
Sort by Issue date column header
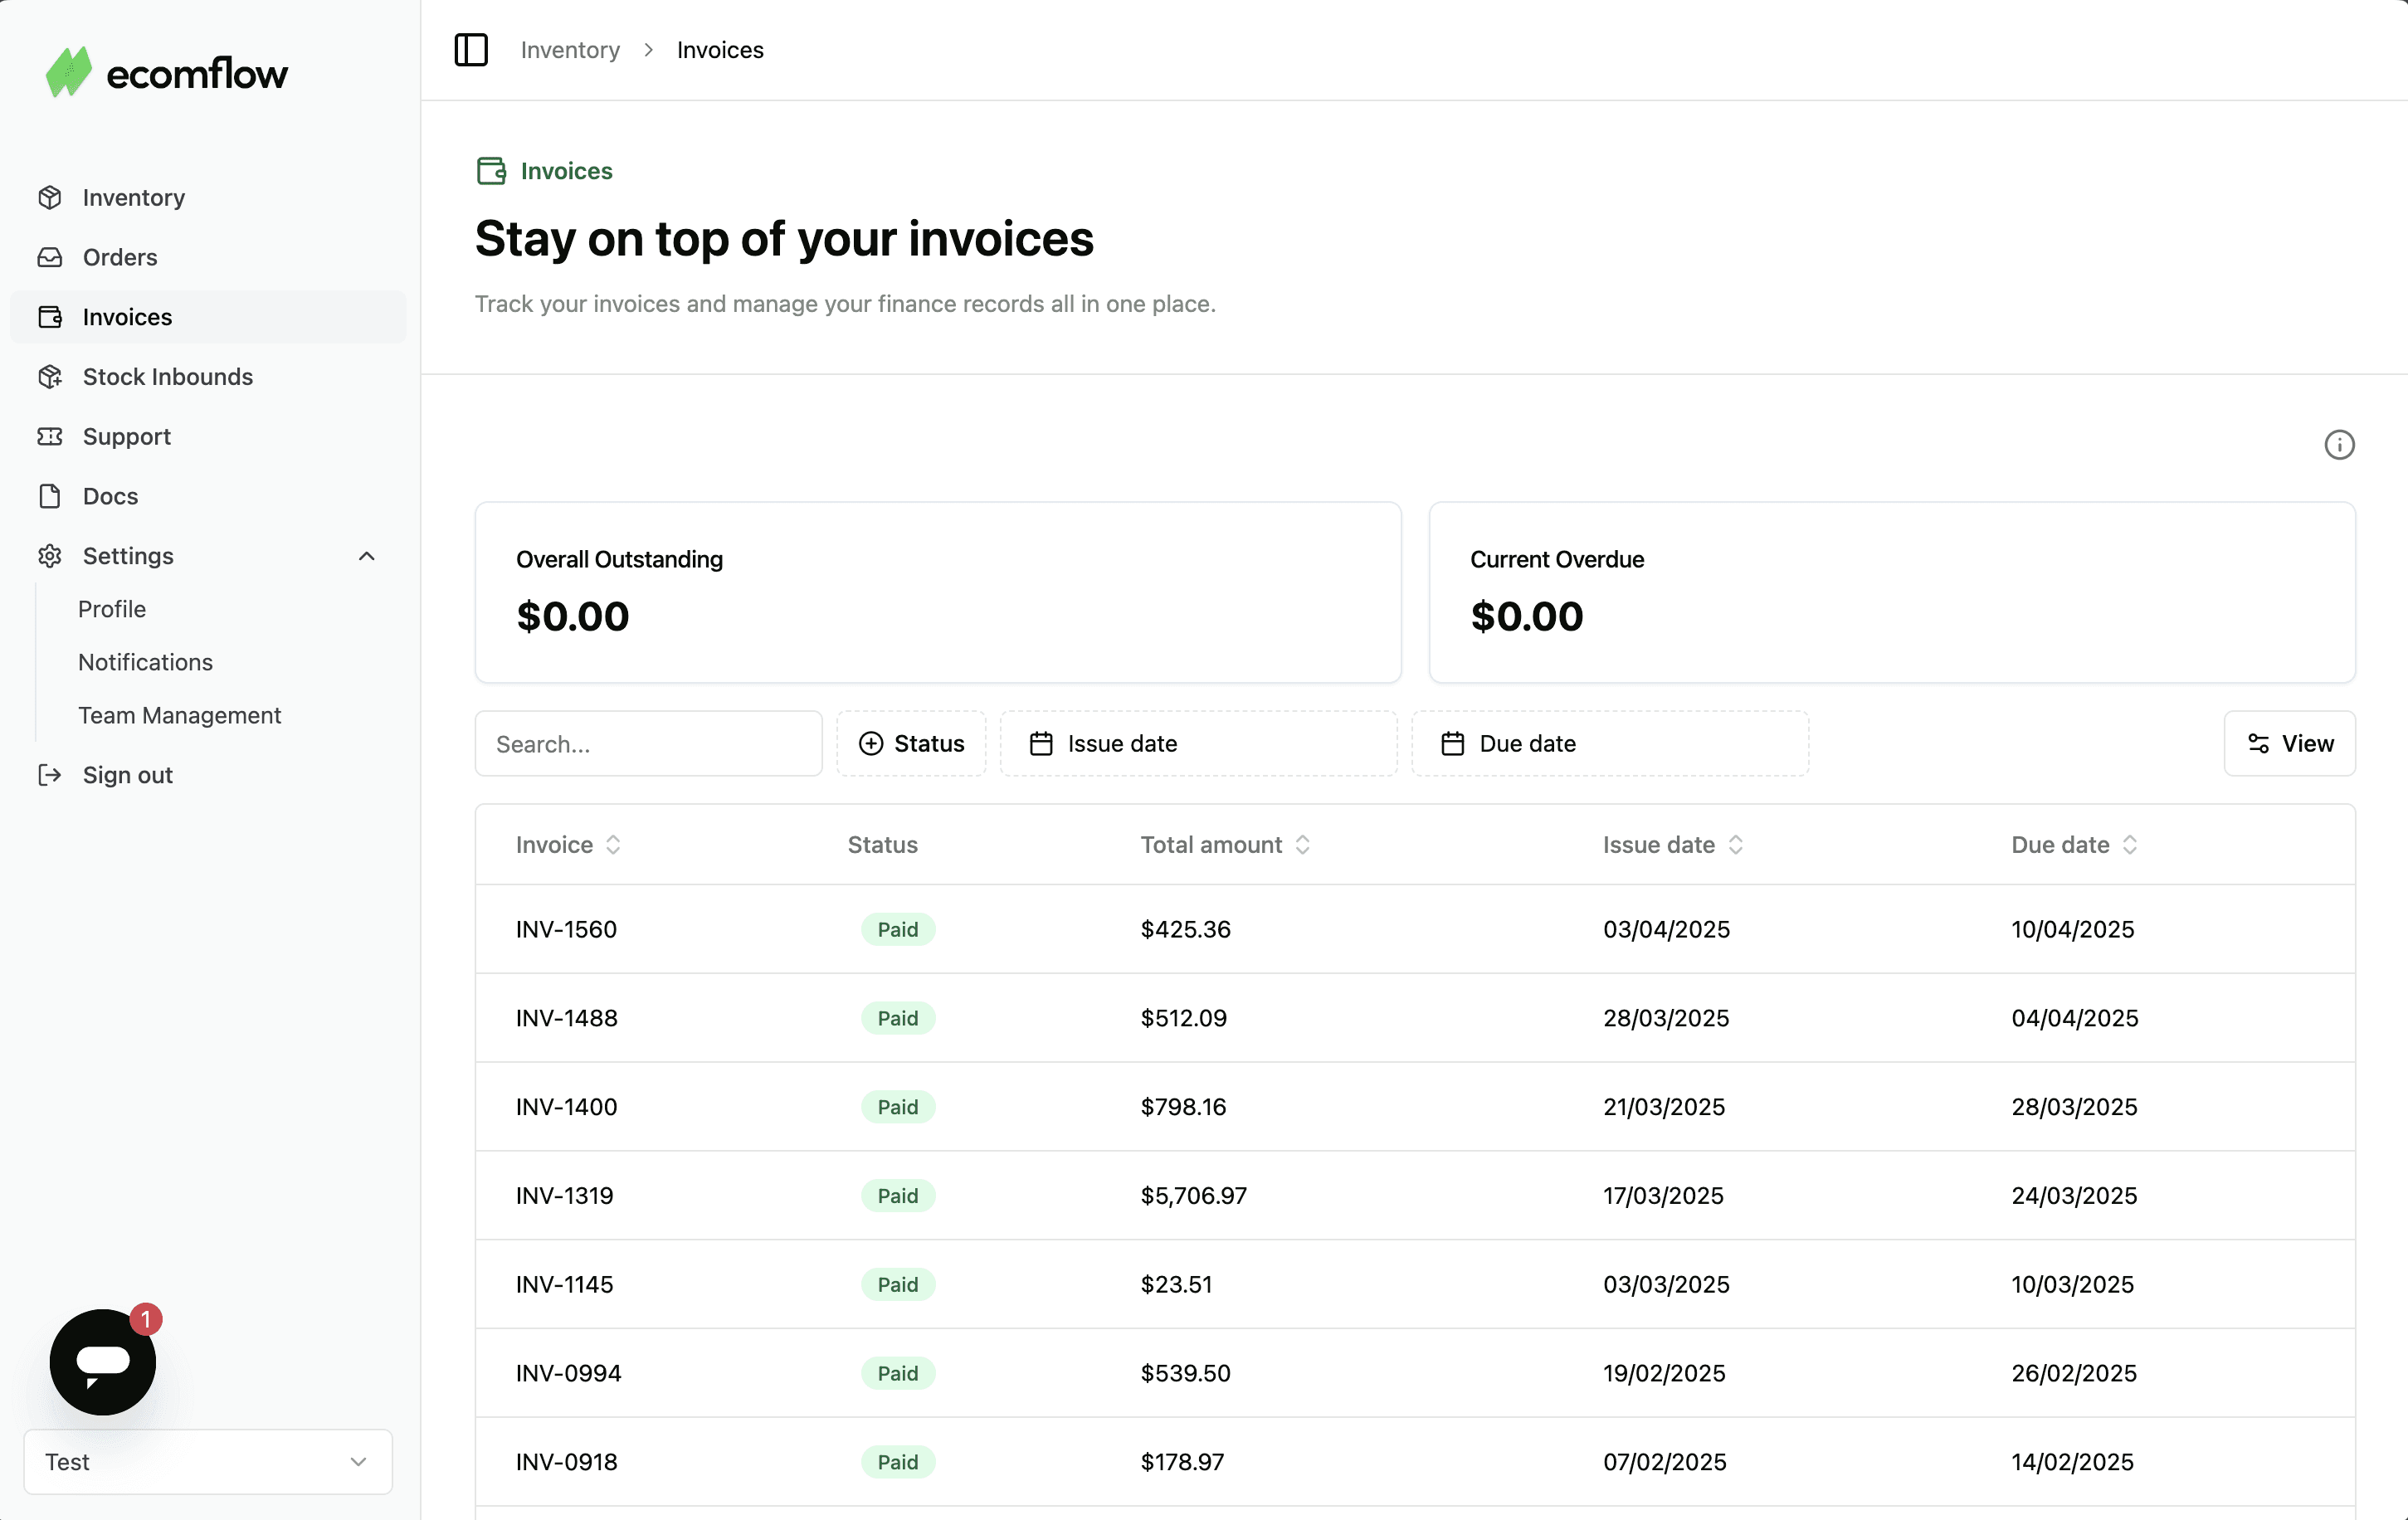1672,845
